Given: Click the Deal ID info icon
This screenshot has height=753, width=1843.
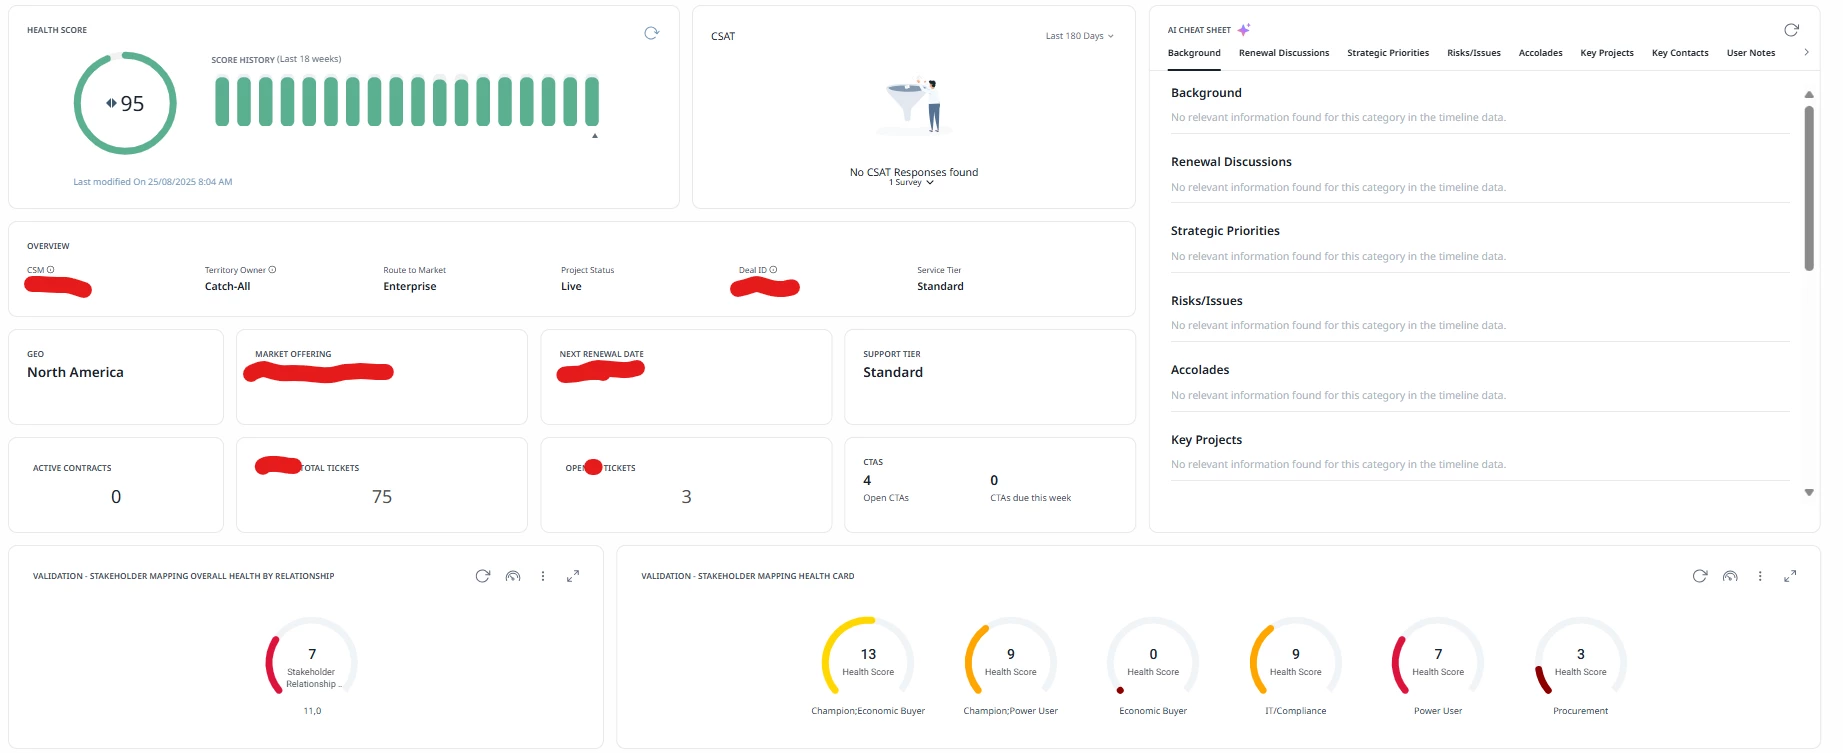Looking at the screenshot, I should (773, 270).
